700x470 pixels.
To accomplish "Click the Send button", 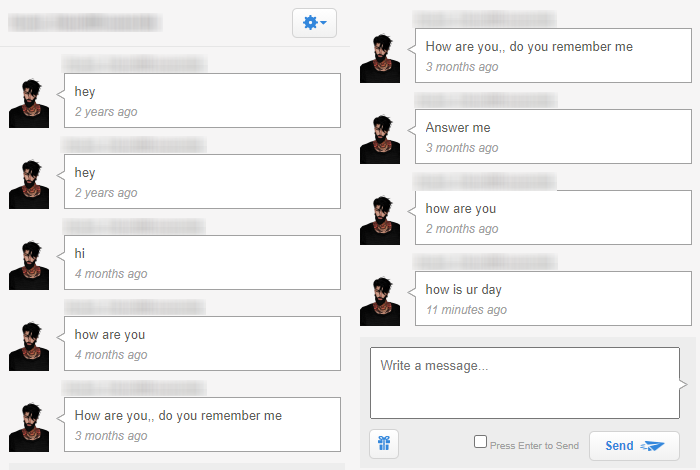I will (x=634, y=445).
